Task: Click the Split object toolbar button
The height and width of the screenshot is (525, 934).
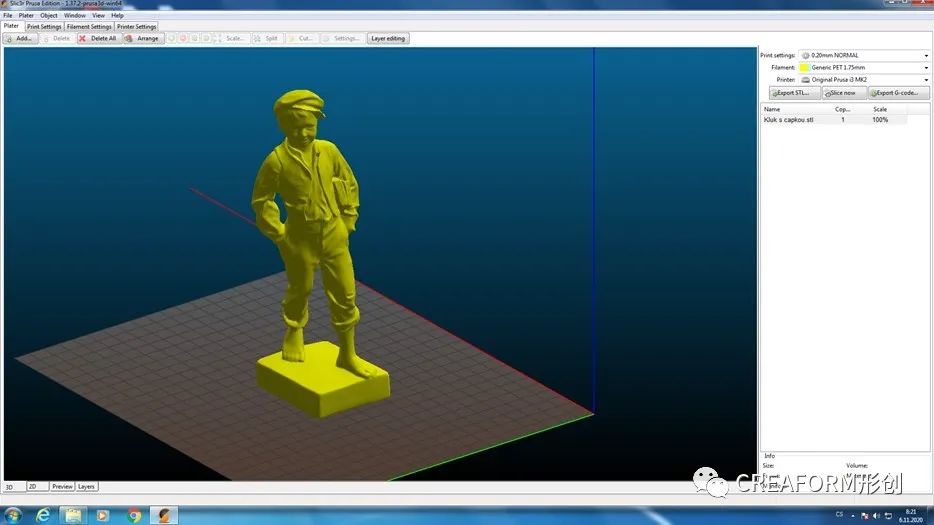Action: click(x=266, y=38)
